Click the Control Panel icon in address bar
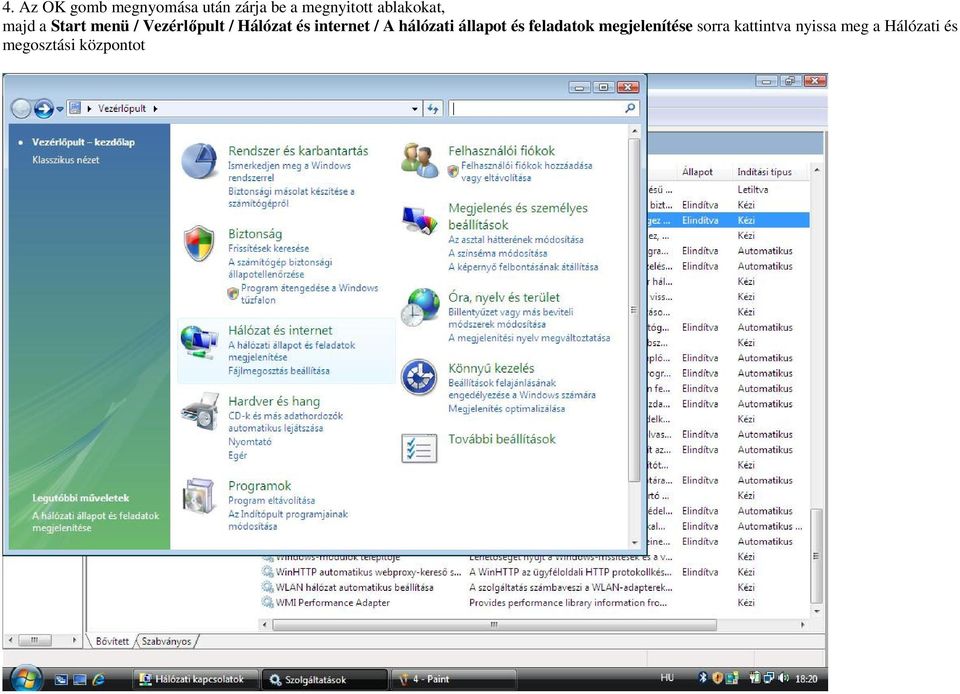Screen dimensions: 960x694 coord(75,108)
